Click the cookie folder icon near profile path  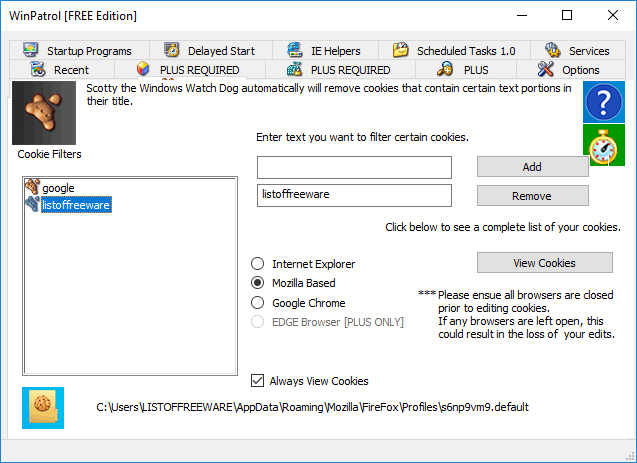tap(43, 408)
